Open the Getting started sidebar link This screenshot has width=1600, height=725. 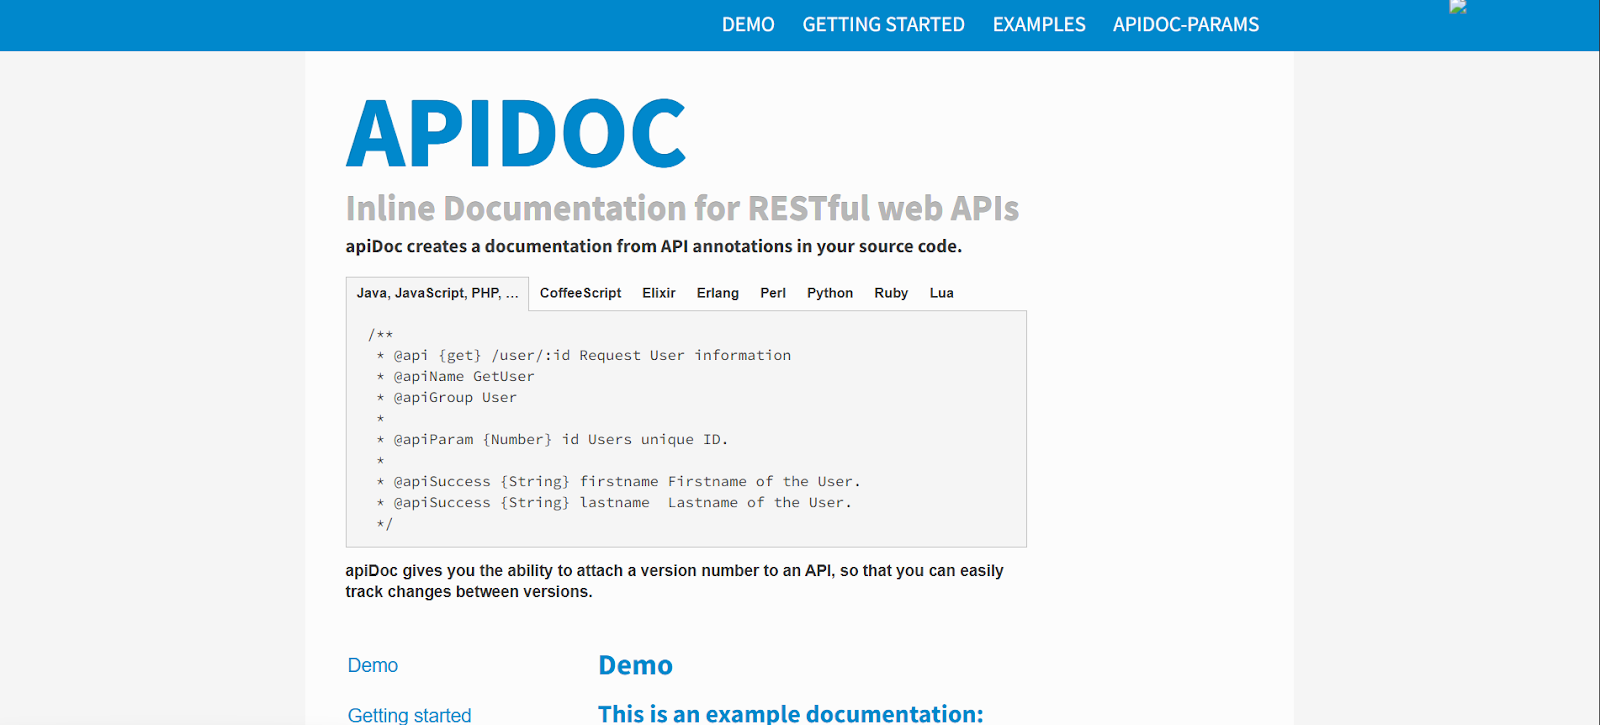click(409, 714)
